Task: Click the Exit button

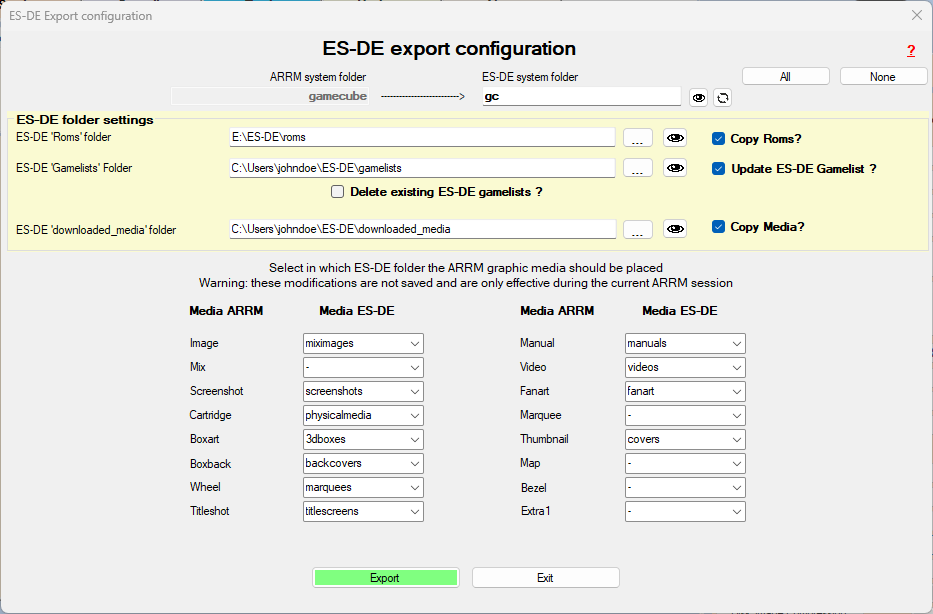Action: coord(545,578)
